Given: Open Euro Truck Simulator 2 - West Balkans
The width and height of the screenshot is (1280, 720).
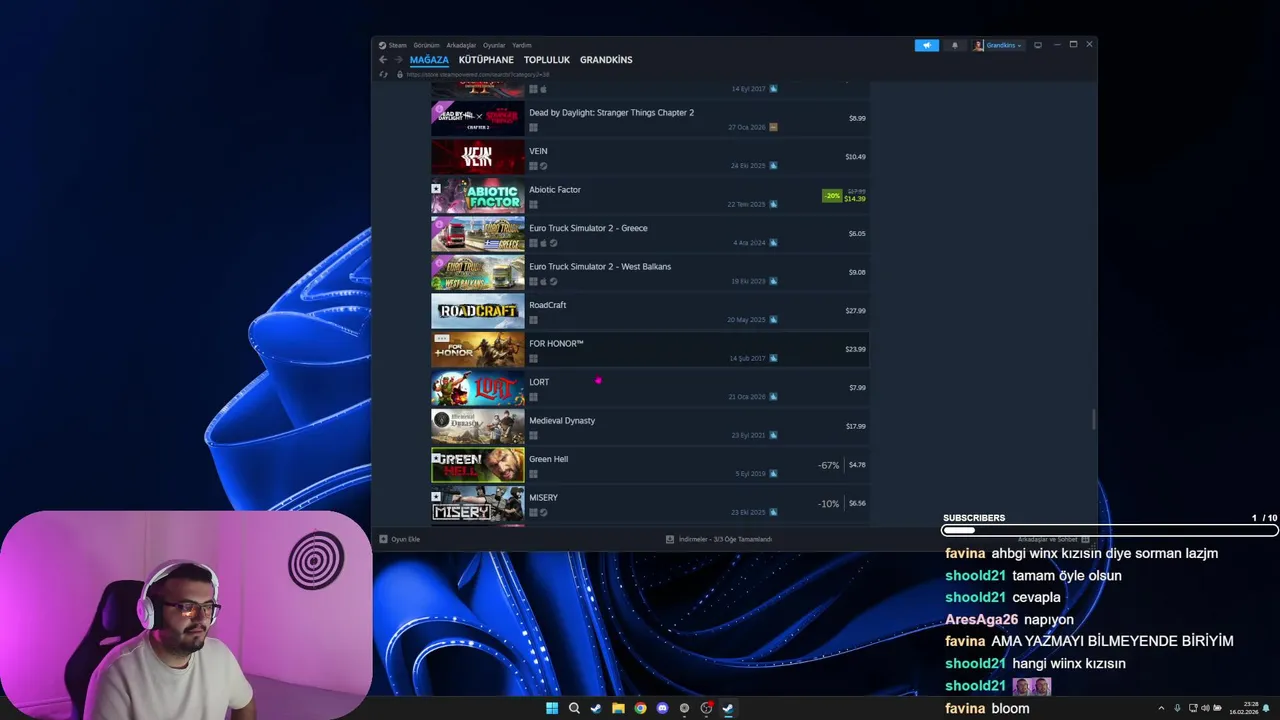Looking at the screenshot, I should [x=650, y=273].
